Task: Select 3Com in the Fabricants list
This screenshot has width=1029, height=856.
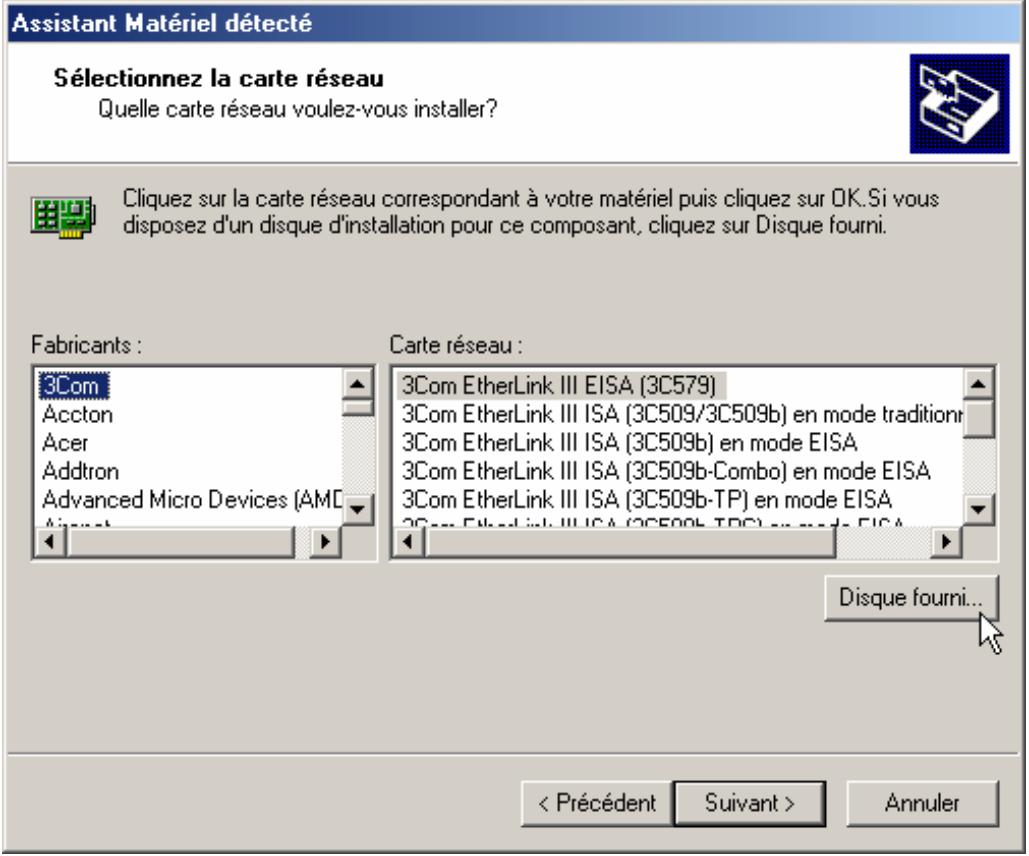Action: (74, 385)
